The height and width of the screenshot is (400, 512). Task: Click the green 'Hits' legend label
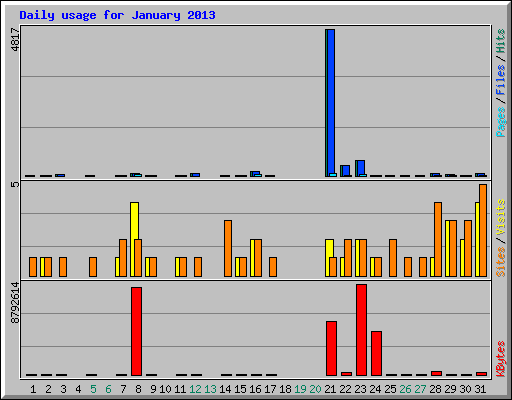501,41
